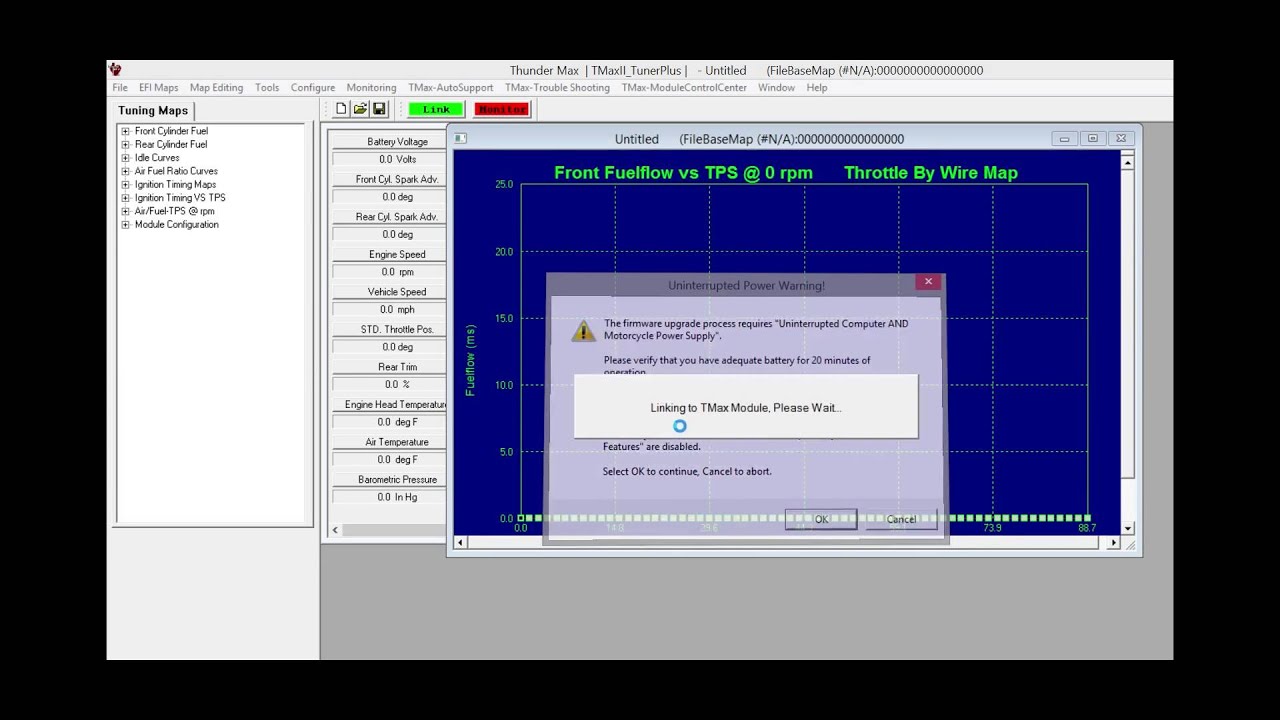Expand the Idle Curves node
This screenshot has height=720, width=1280.
(x=125, y=158)
